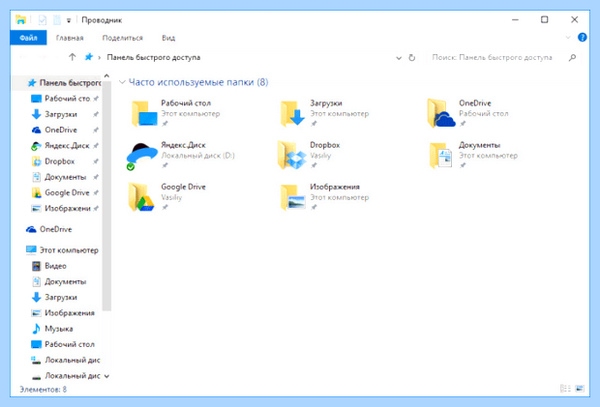Go up one level with up arrow

[72, 57]
